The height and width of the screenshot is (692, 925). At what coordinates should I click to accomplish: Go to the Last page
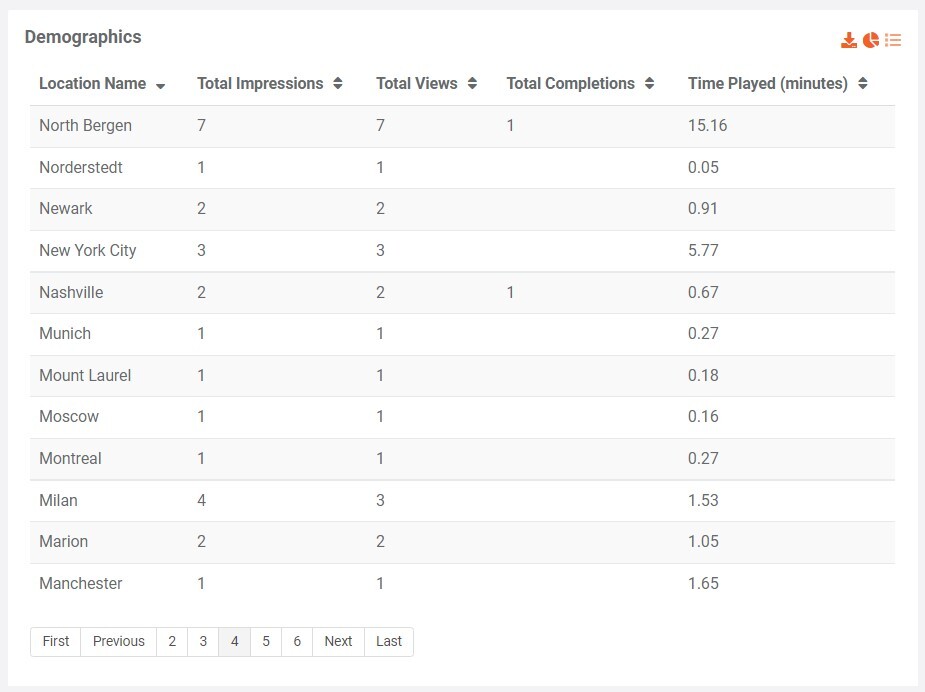tap(389, 641)
